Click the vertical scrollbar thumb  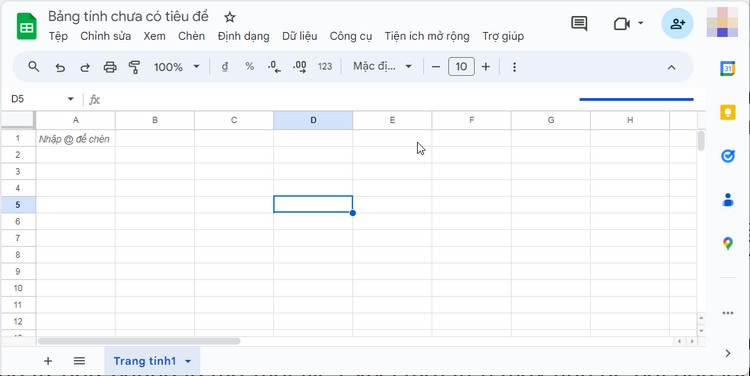[x=701, y=140]
